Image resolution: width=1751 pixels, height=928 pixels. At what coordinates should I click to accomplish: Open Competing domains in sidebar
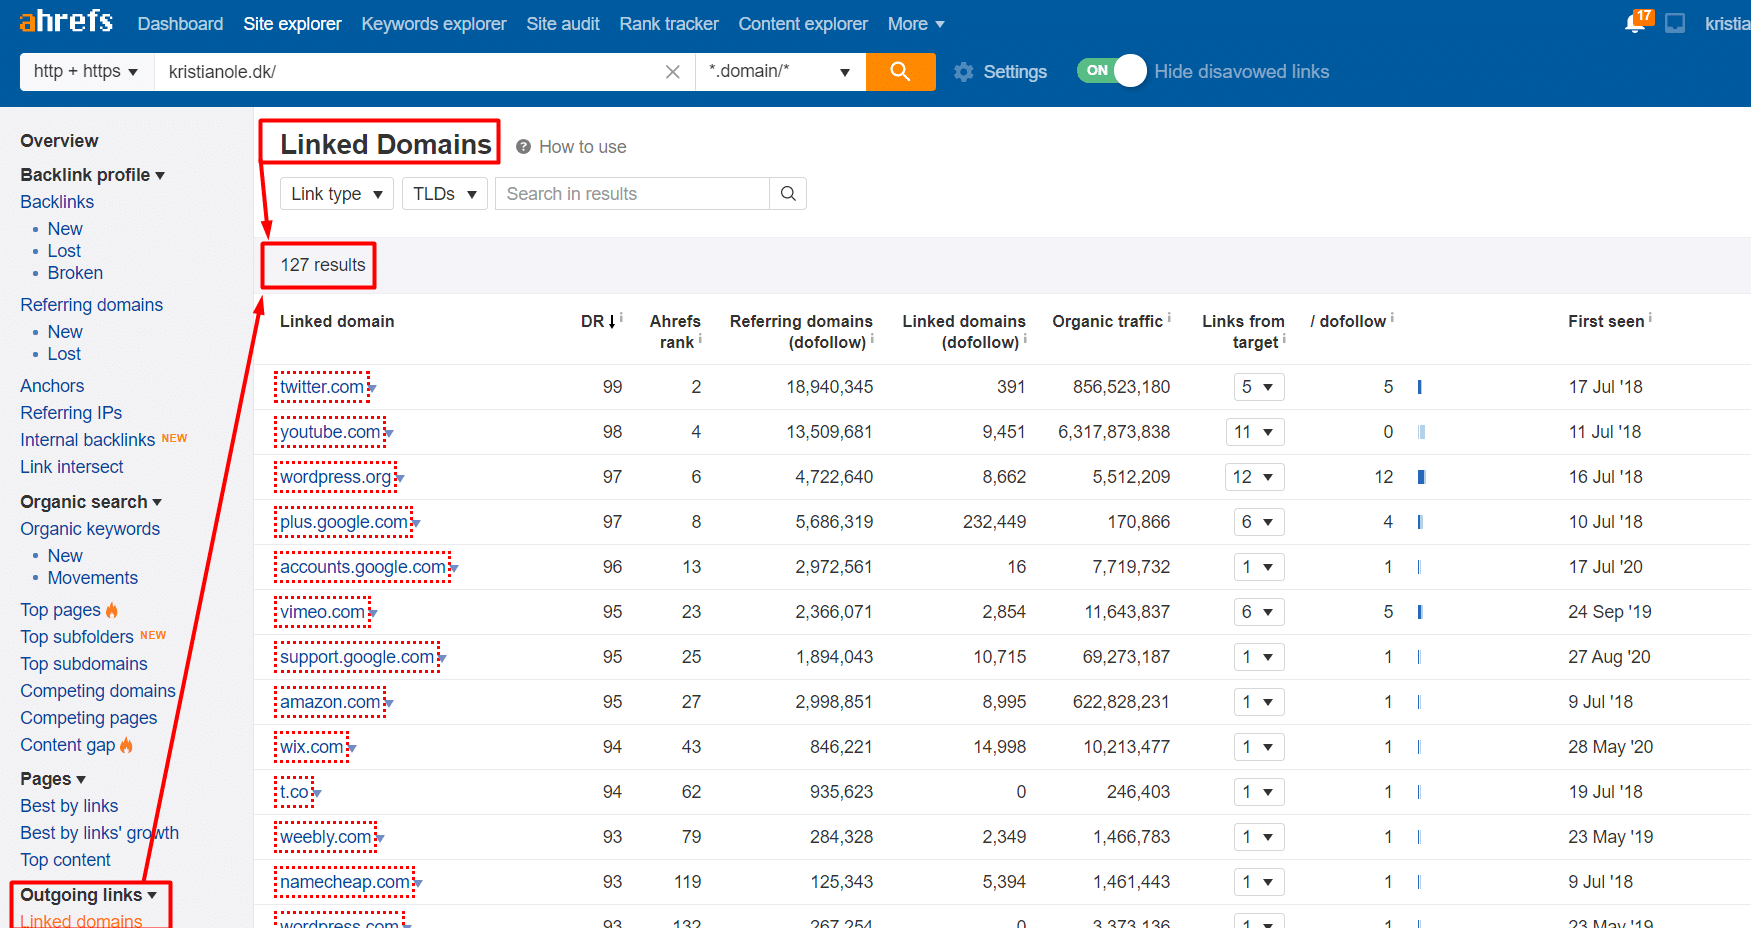click(x=98, y=691)
